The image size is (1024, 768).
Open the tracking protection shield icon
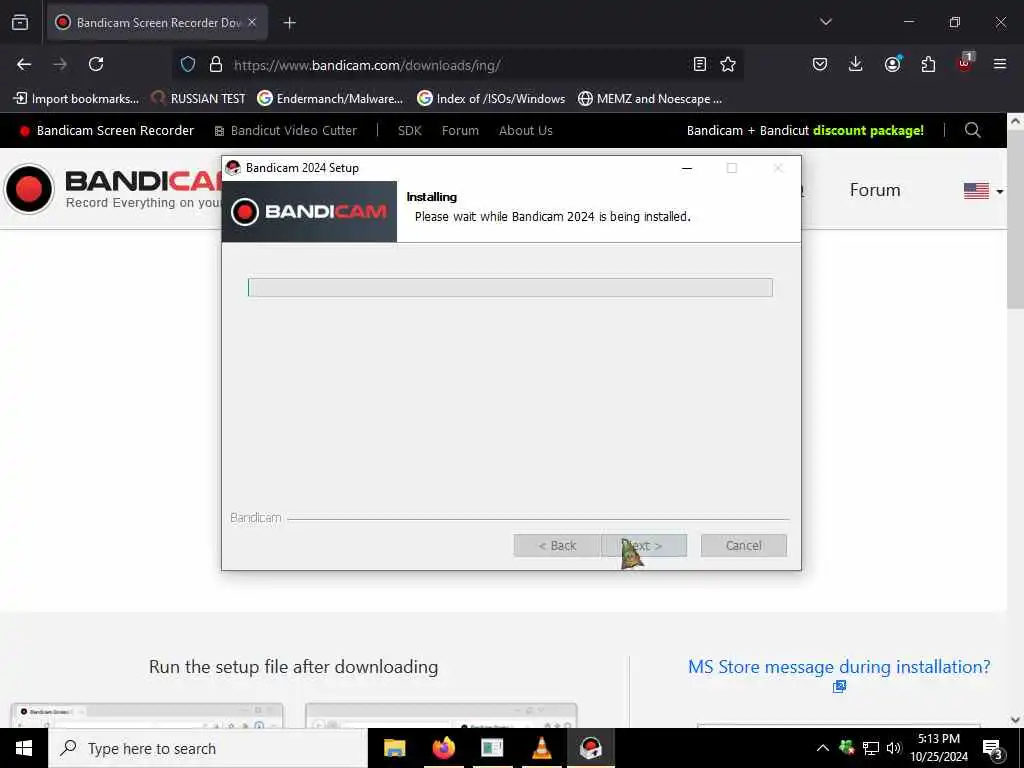188,64
